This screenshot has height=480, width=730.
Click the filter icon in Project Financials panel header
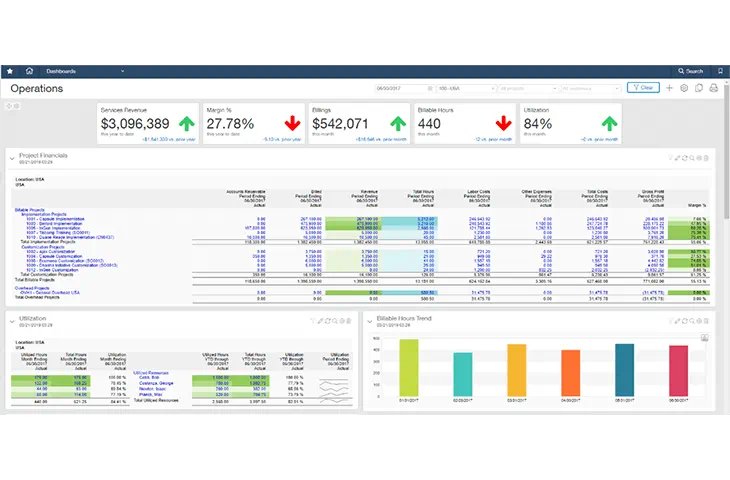click(671, 158)
